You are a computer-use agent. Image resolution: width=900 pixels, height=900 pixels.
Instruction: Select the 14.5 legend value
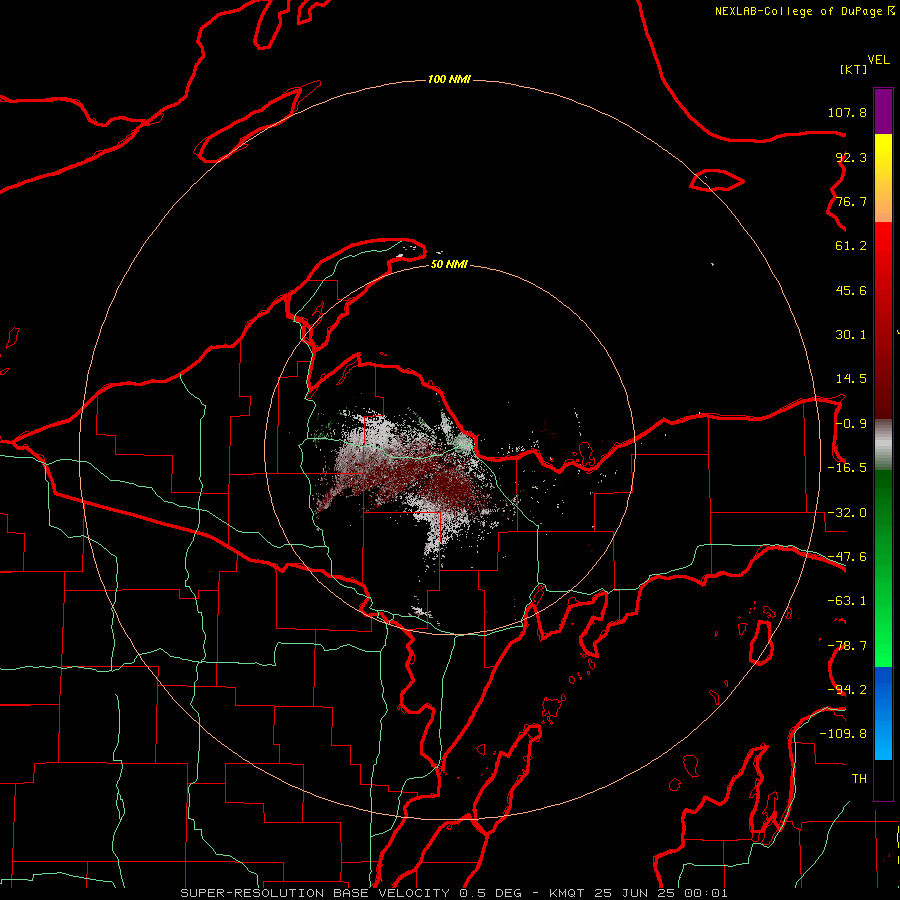click(851, 379)
